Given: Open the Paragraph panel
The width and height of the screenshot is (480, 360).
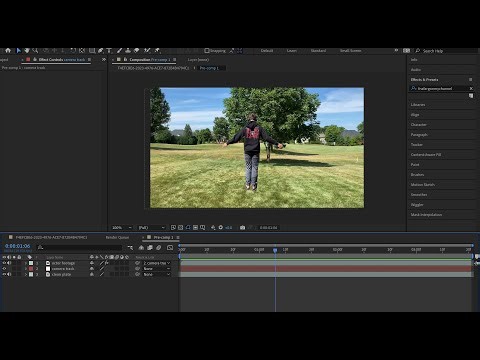Looking at the screenshot, I should coord(419,135).
